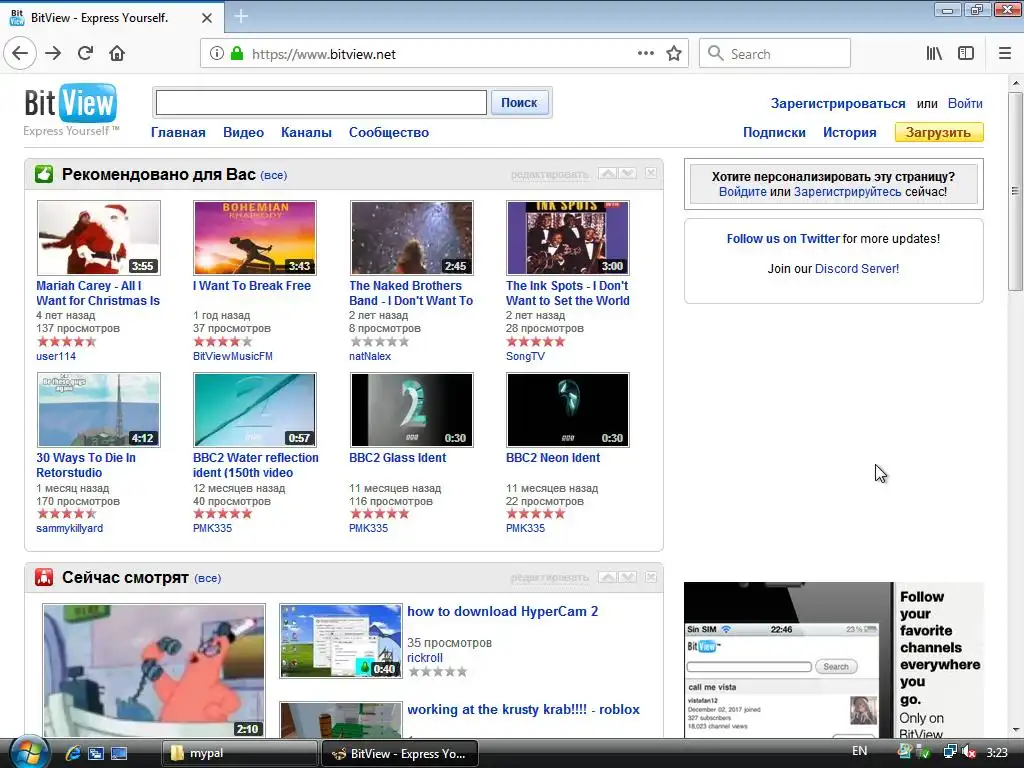Click the Firefox Search field
The height and width of the screenshot is (768, 1024).
pos(775,54)
